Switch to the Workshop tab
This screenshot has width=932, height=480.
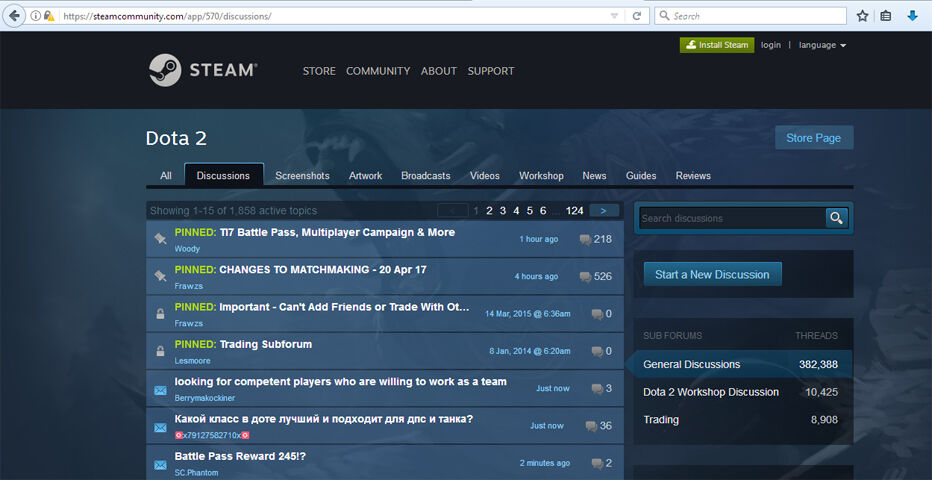(x=541, y=176)
